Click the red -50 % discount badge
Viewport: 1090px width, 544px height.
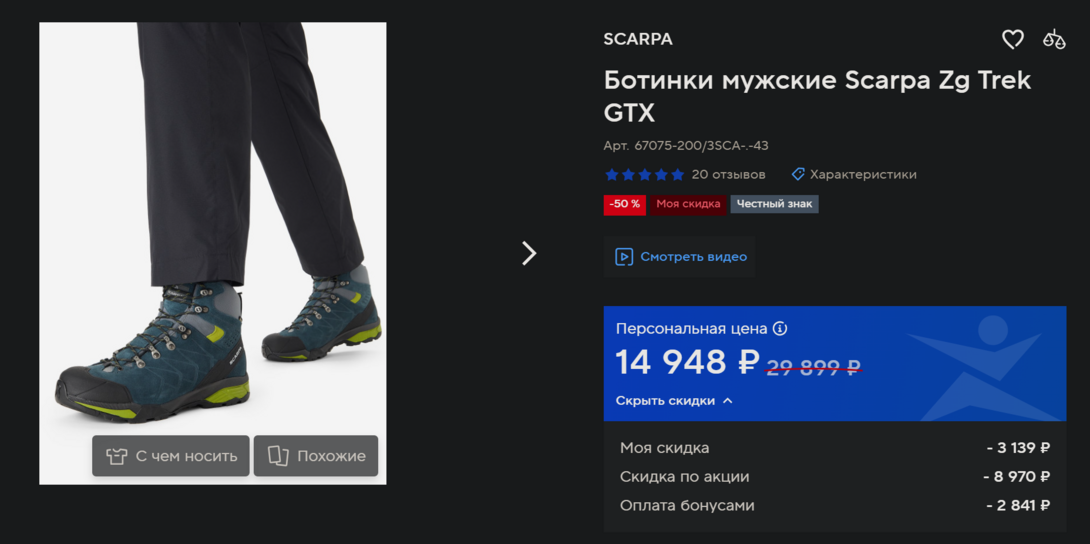pyautogui.click(x=625, y=205)
